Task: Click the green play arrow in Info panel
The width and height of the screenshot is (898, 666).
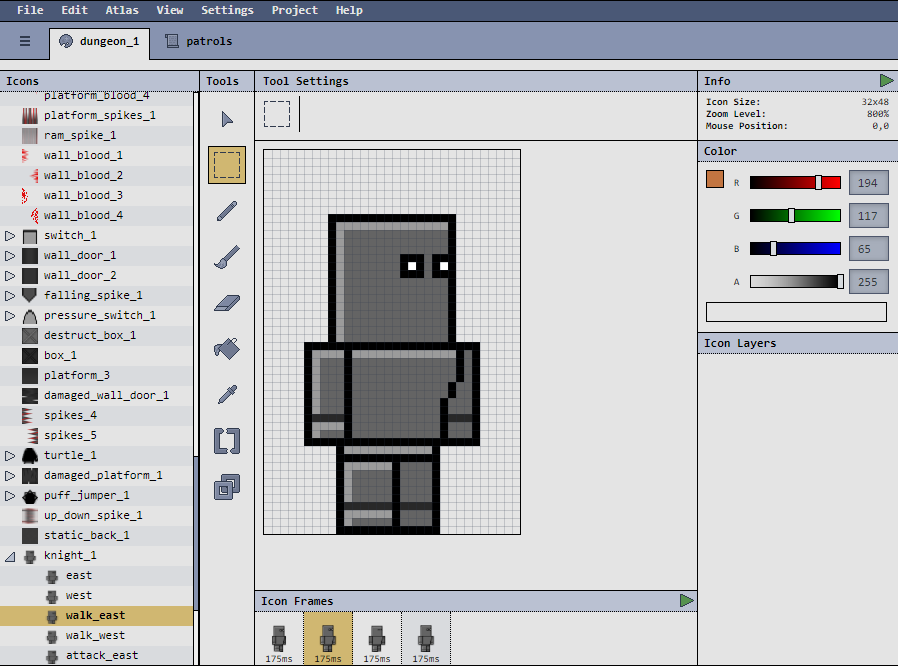Action: (887, 81)
